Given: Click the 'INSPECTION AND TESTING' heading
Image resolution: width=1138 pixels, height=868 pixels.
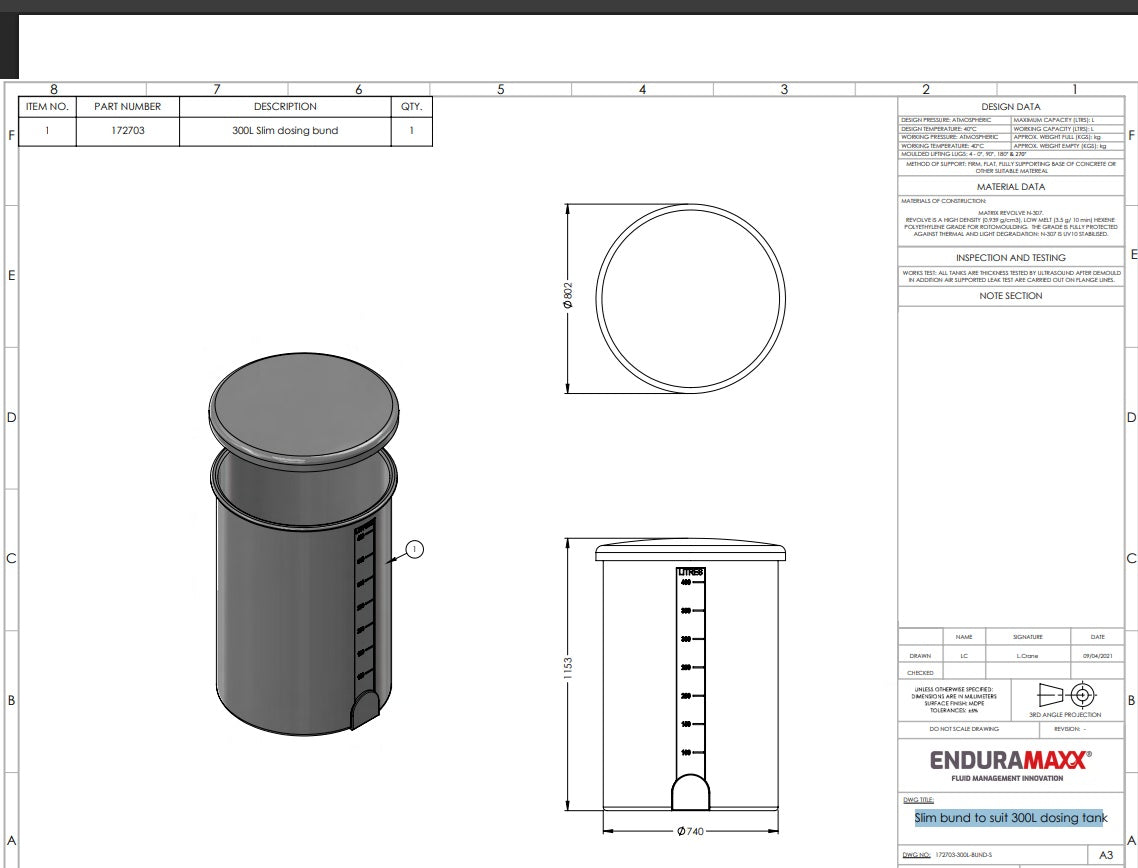Looking at the screenshot, I should 1010,258.
